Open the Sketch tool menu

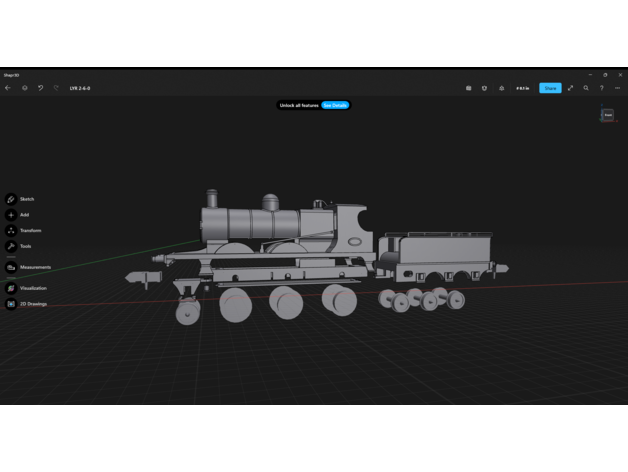pyautogui.click(x=11, y=199)
